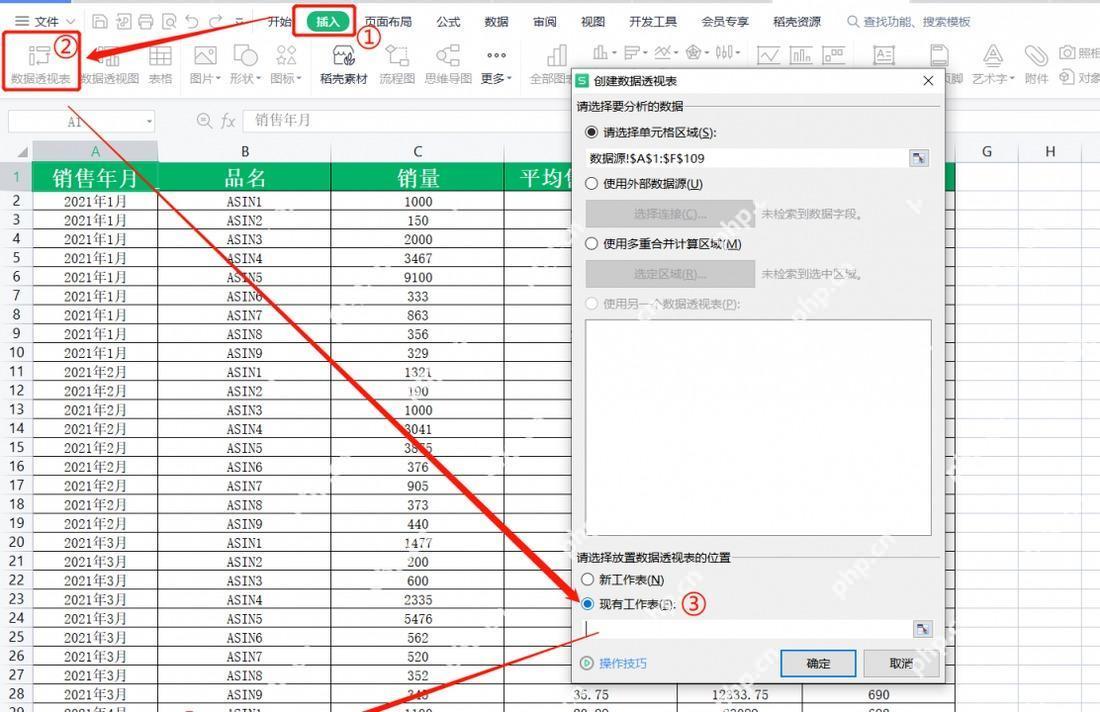1100x712 pixels.
Task: Click the 取消 button in dialog
Action: pyautogui.click(x=901, y=663)
